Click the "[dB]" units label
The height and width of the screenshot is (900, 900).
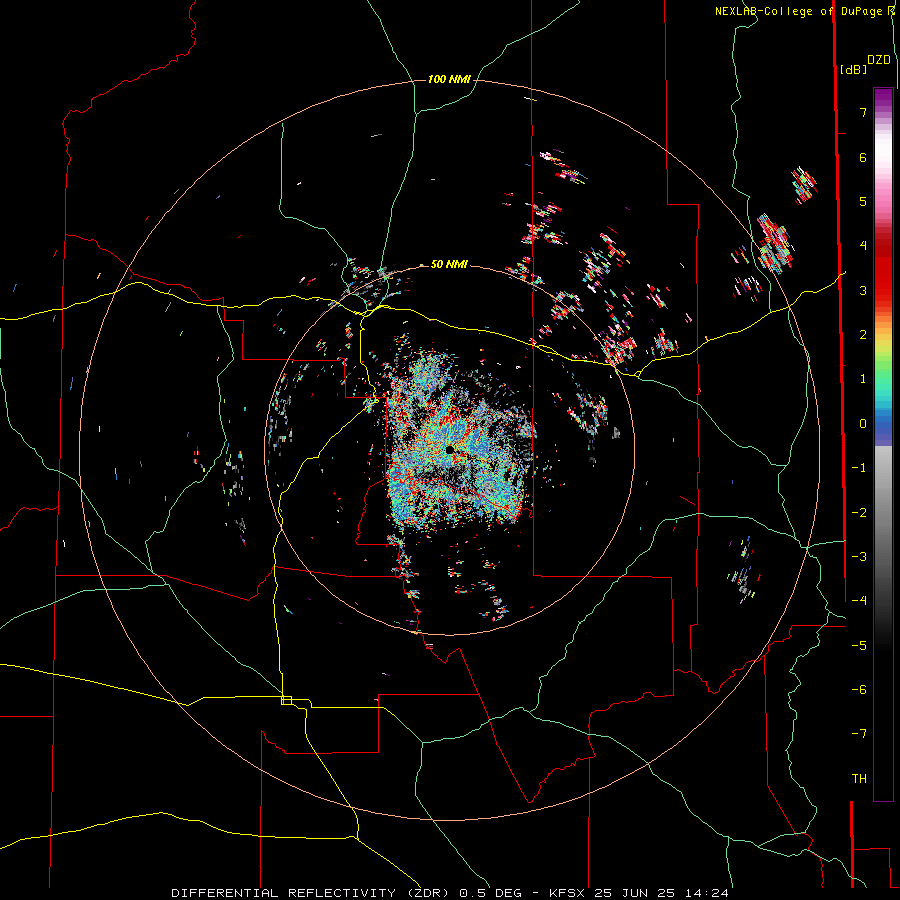point(853,69)
